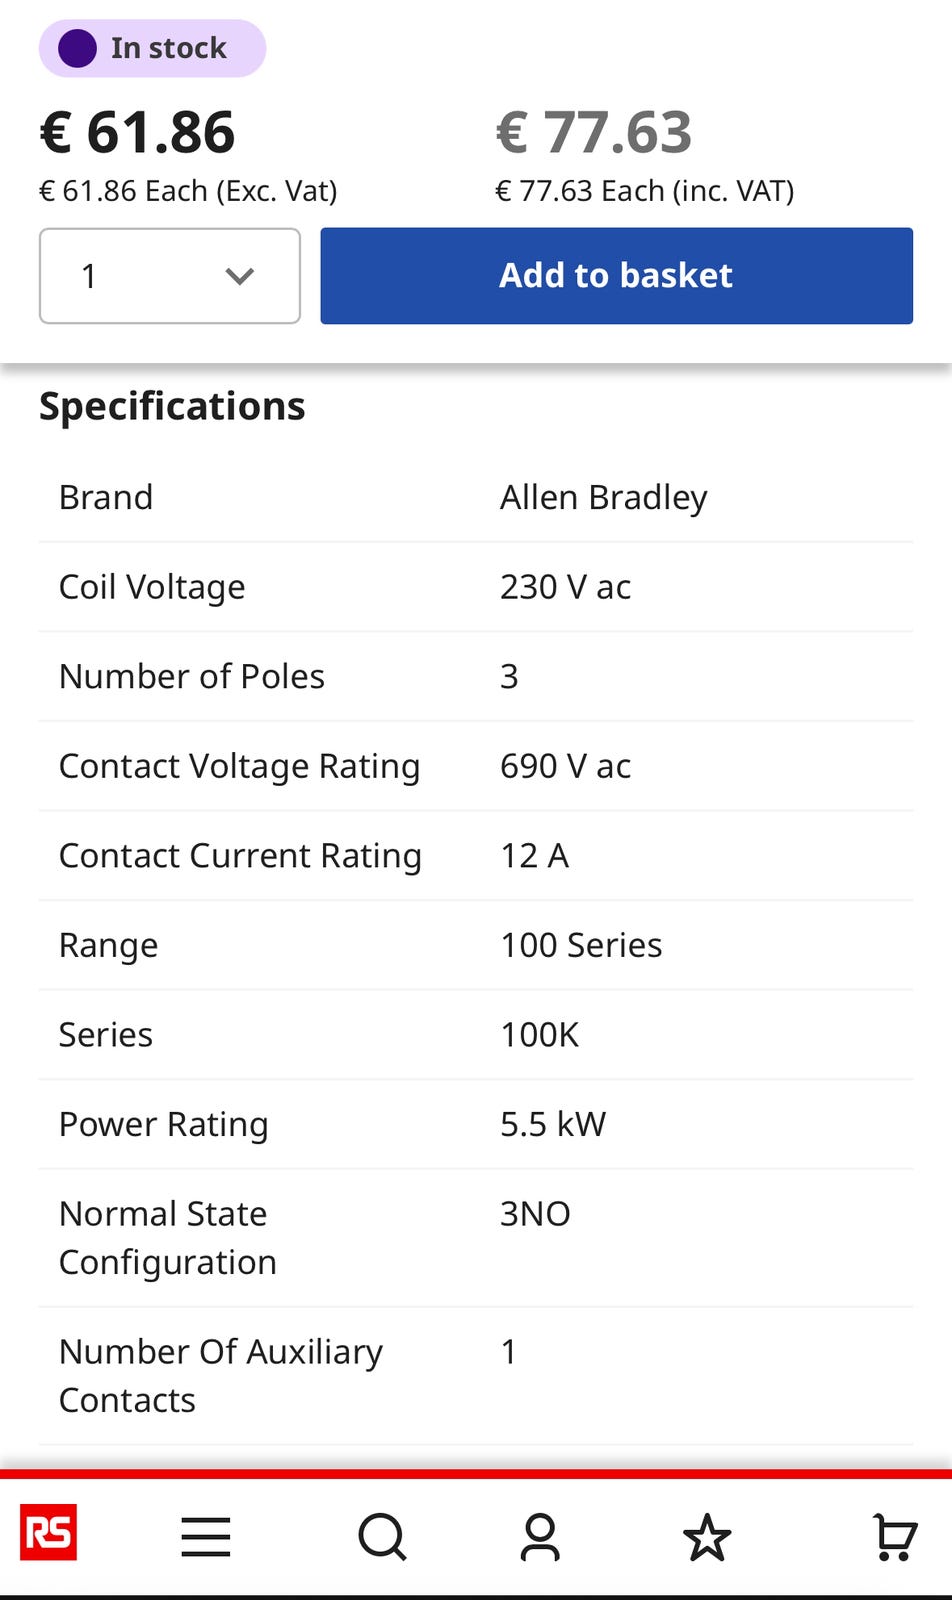
Task: Tap the € 77.63 including VAT price
Action: (x=593, y=132)
